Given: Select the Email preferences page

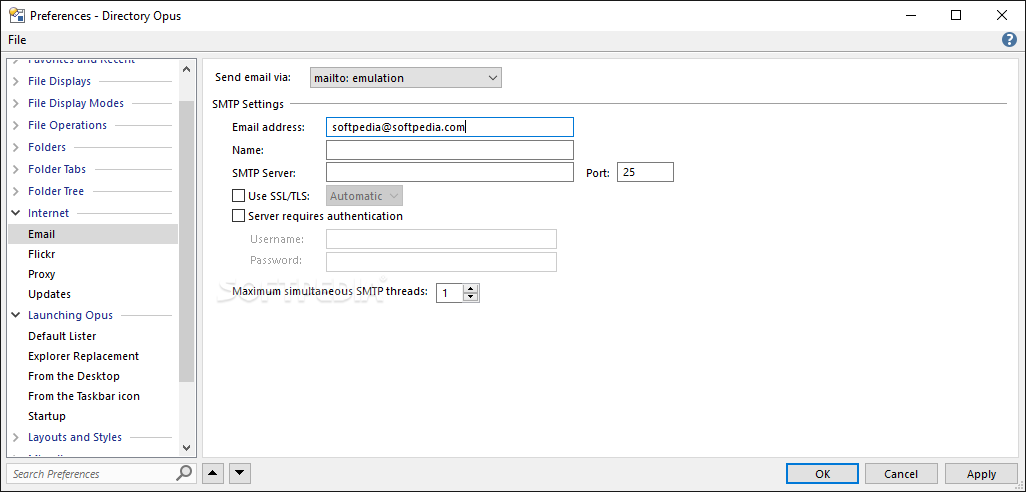Looking at the screenshot, I should [93, 234].
